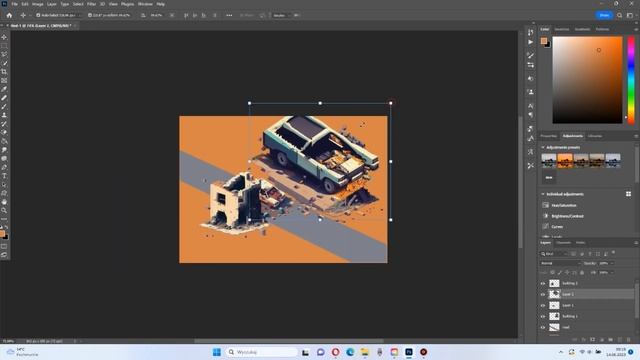The height and width of the screenshot is (360, 640).
Task: Collapse the Adjustments presets section
Action: coord(543,147)
